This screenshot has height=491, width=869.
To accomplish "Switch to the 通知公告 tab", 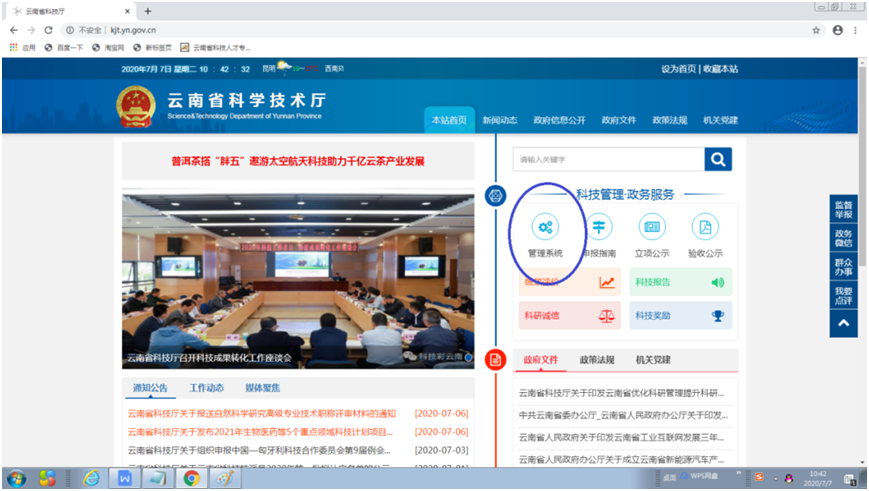I will tap(150, 388).
